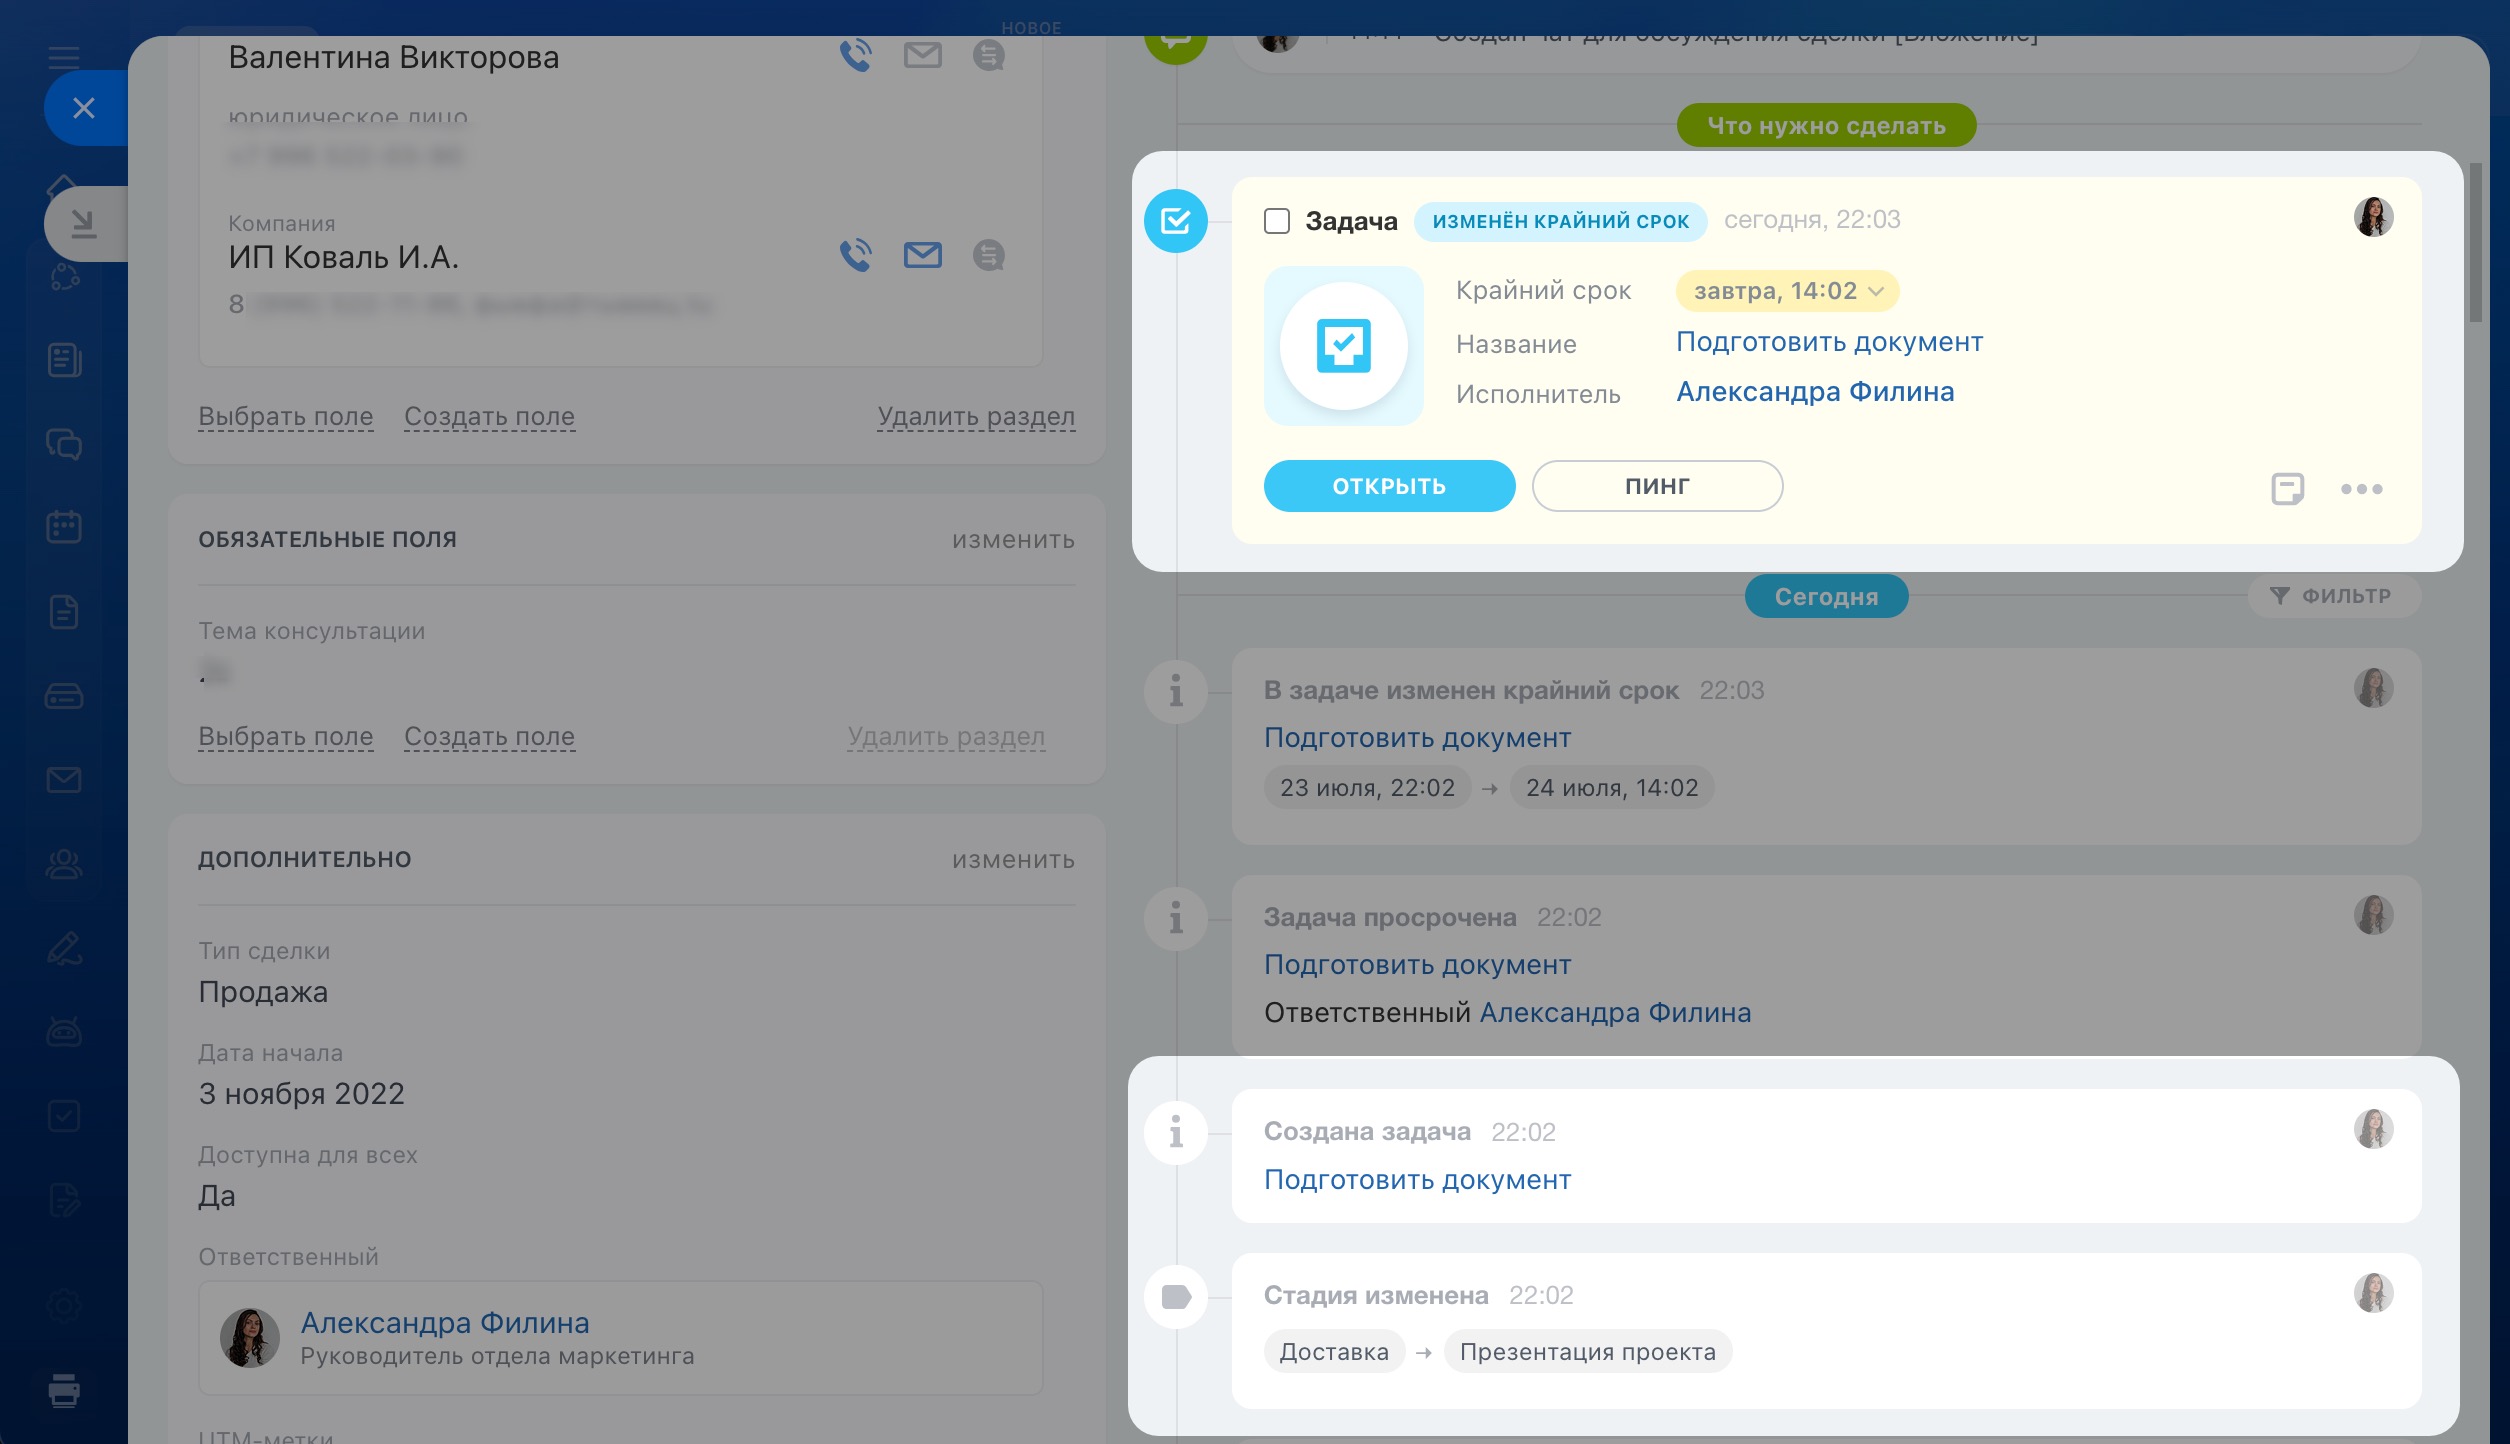The image size is (2510, 1444).
Task: Click avatar in Стадия изменена entry
Action: (x=2373, y=1293)
